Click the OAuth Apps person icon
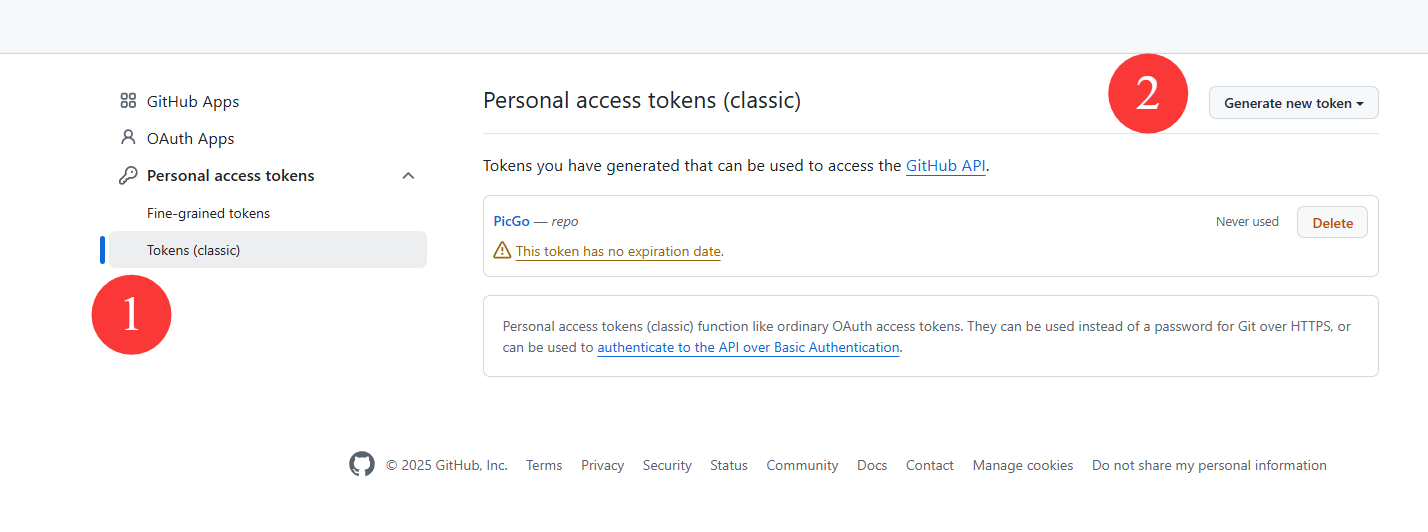Viewport: 1428px width, 532px height. [128, 138]
